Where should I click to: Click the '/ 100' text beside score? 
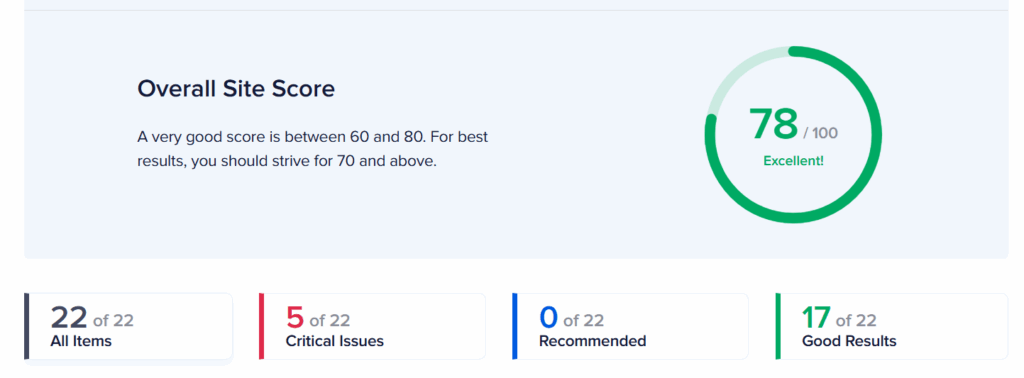pyautogui.click(x=821, y=133)
